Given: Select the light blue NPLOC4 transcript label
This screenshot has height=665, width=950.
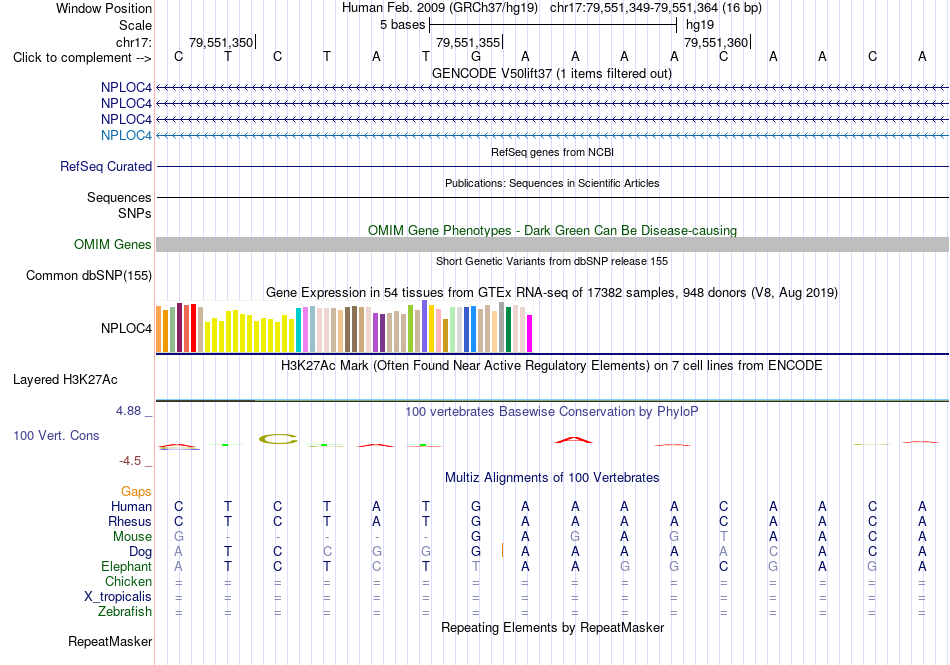Looking at the screenshot, I should 126,135.
